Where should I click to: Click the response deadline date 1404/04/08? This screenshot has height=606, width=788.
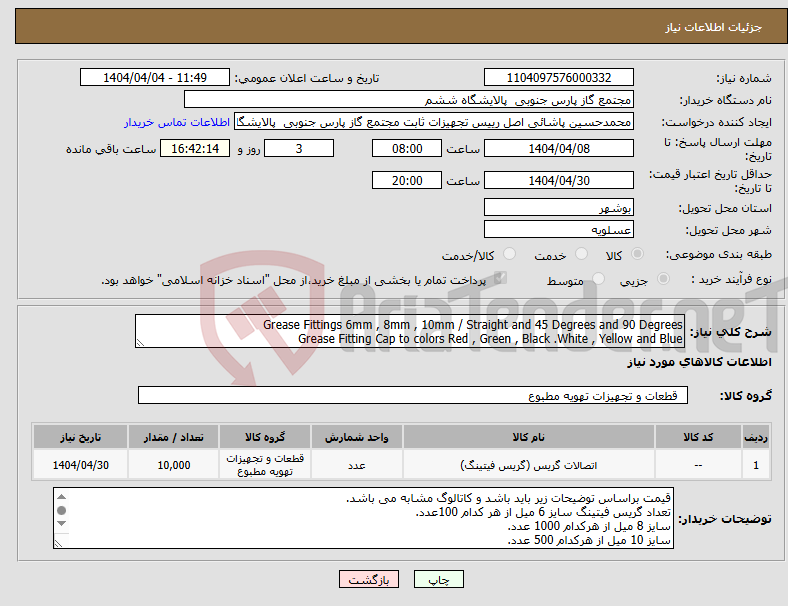point(558,149)
